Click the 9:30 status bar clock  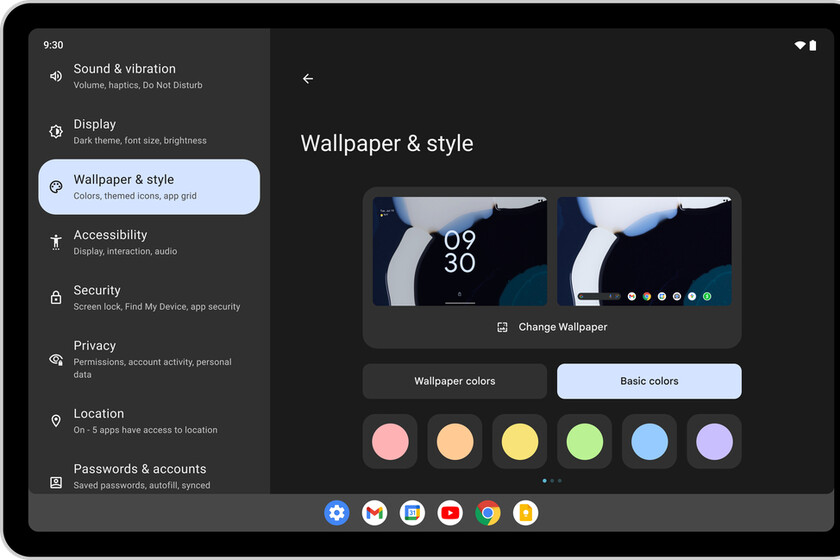53,45
